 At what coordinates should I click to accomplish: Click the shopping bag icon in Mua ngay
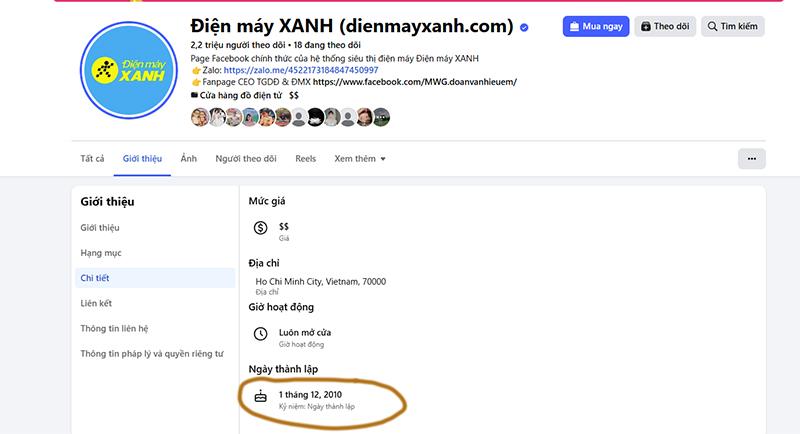[x=574, y=27]
